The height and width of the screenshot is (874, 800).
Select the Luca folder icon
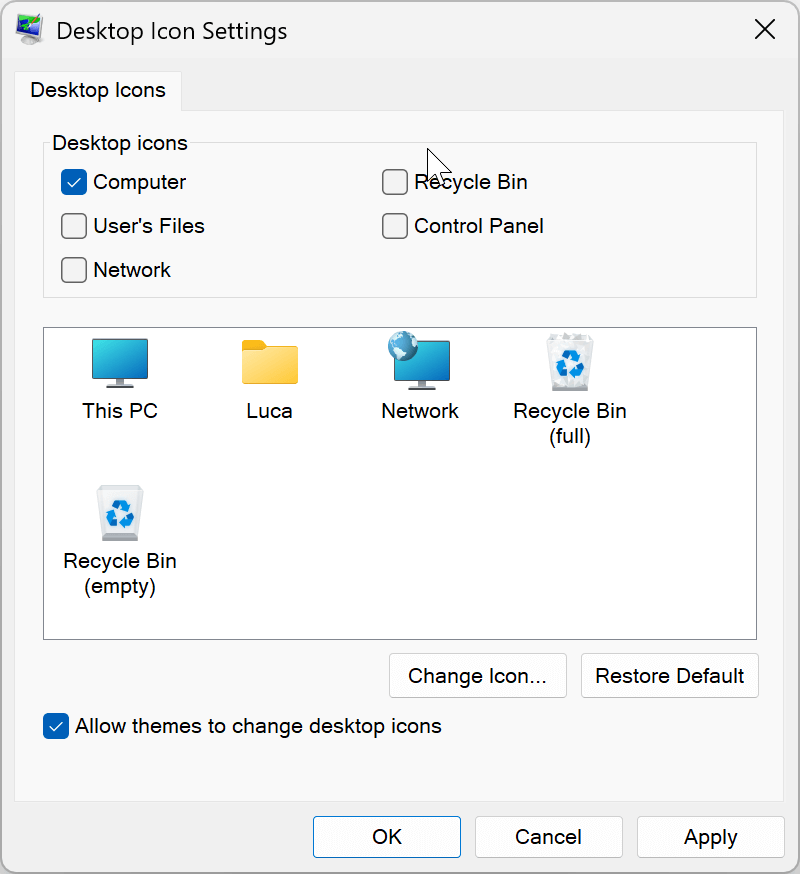(269, 363)
